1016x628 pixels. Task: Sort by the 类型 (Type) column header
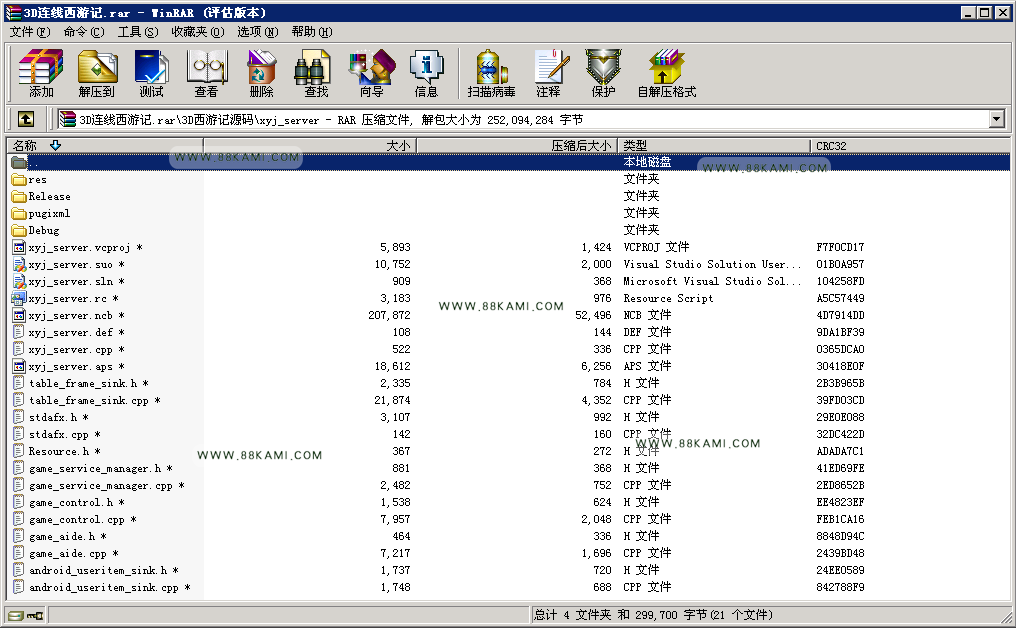coord(714,146)
